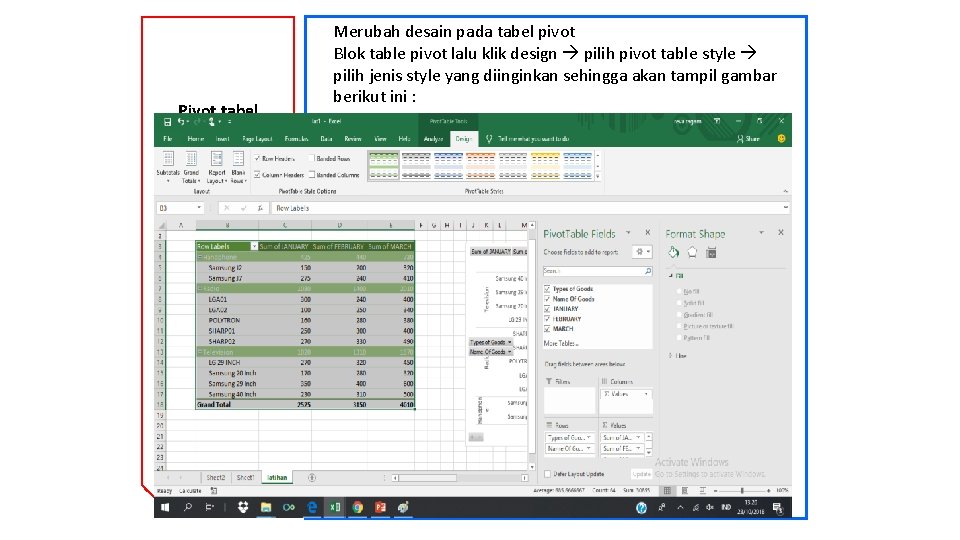
Task: Click the Insert Function fx icon
Action: point(260,208)
